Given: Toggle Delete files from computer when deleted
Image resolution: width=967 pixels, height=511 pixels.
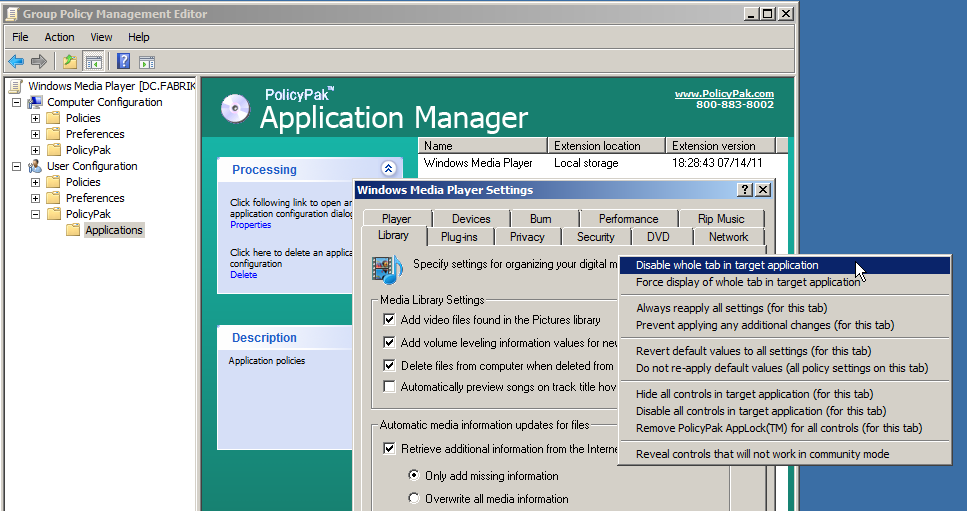Looking at the screenshot, I should [389, 366].
